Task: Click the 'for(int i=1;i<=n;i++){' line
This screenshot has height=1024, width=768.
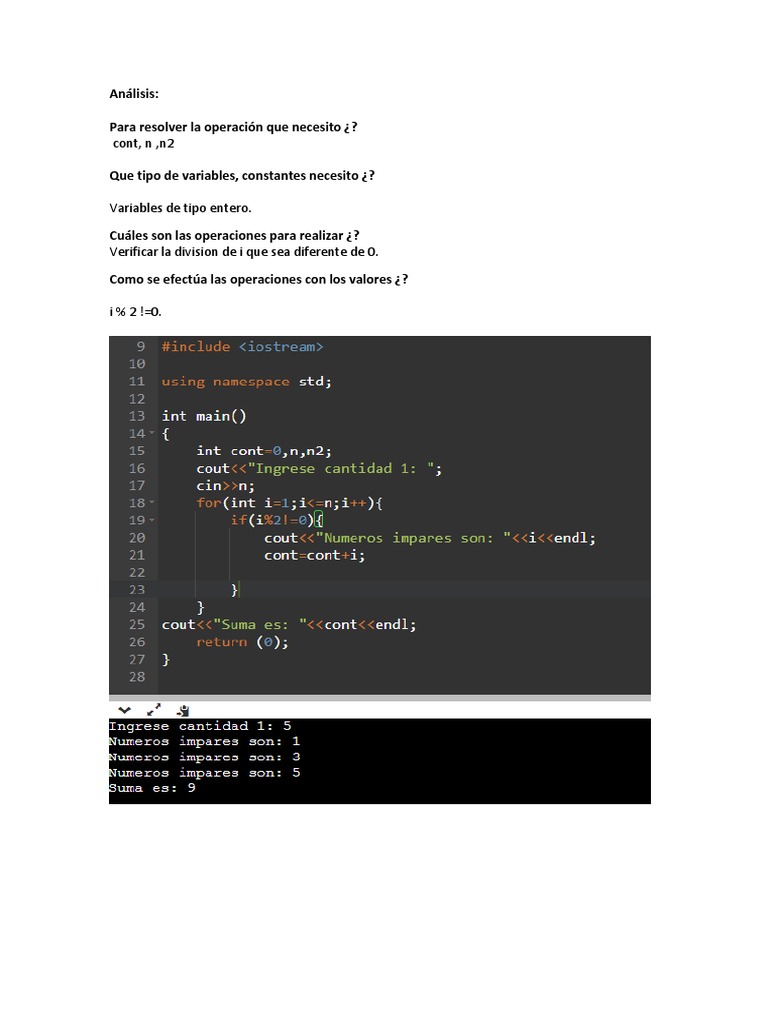Action: (x=289, y=503)
